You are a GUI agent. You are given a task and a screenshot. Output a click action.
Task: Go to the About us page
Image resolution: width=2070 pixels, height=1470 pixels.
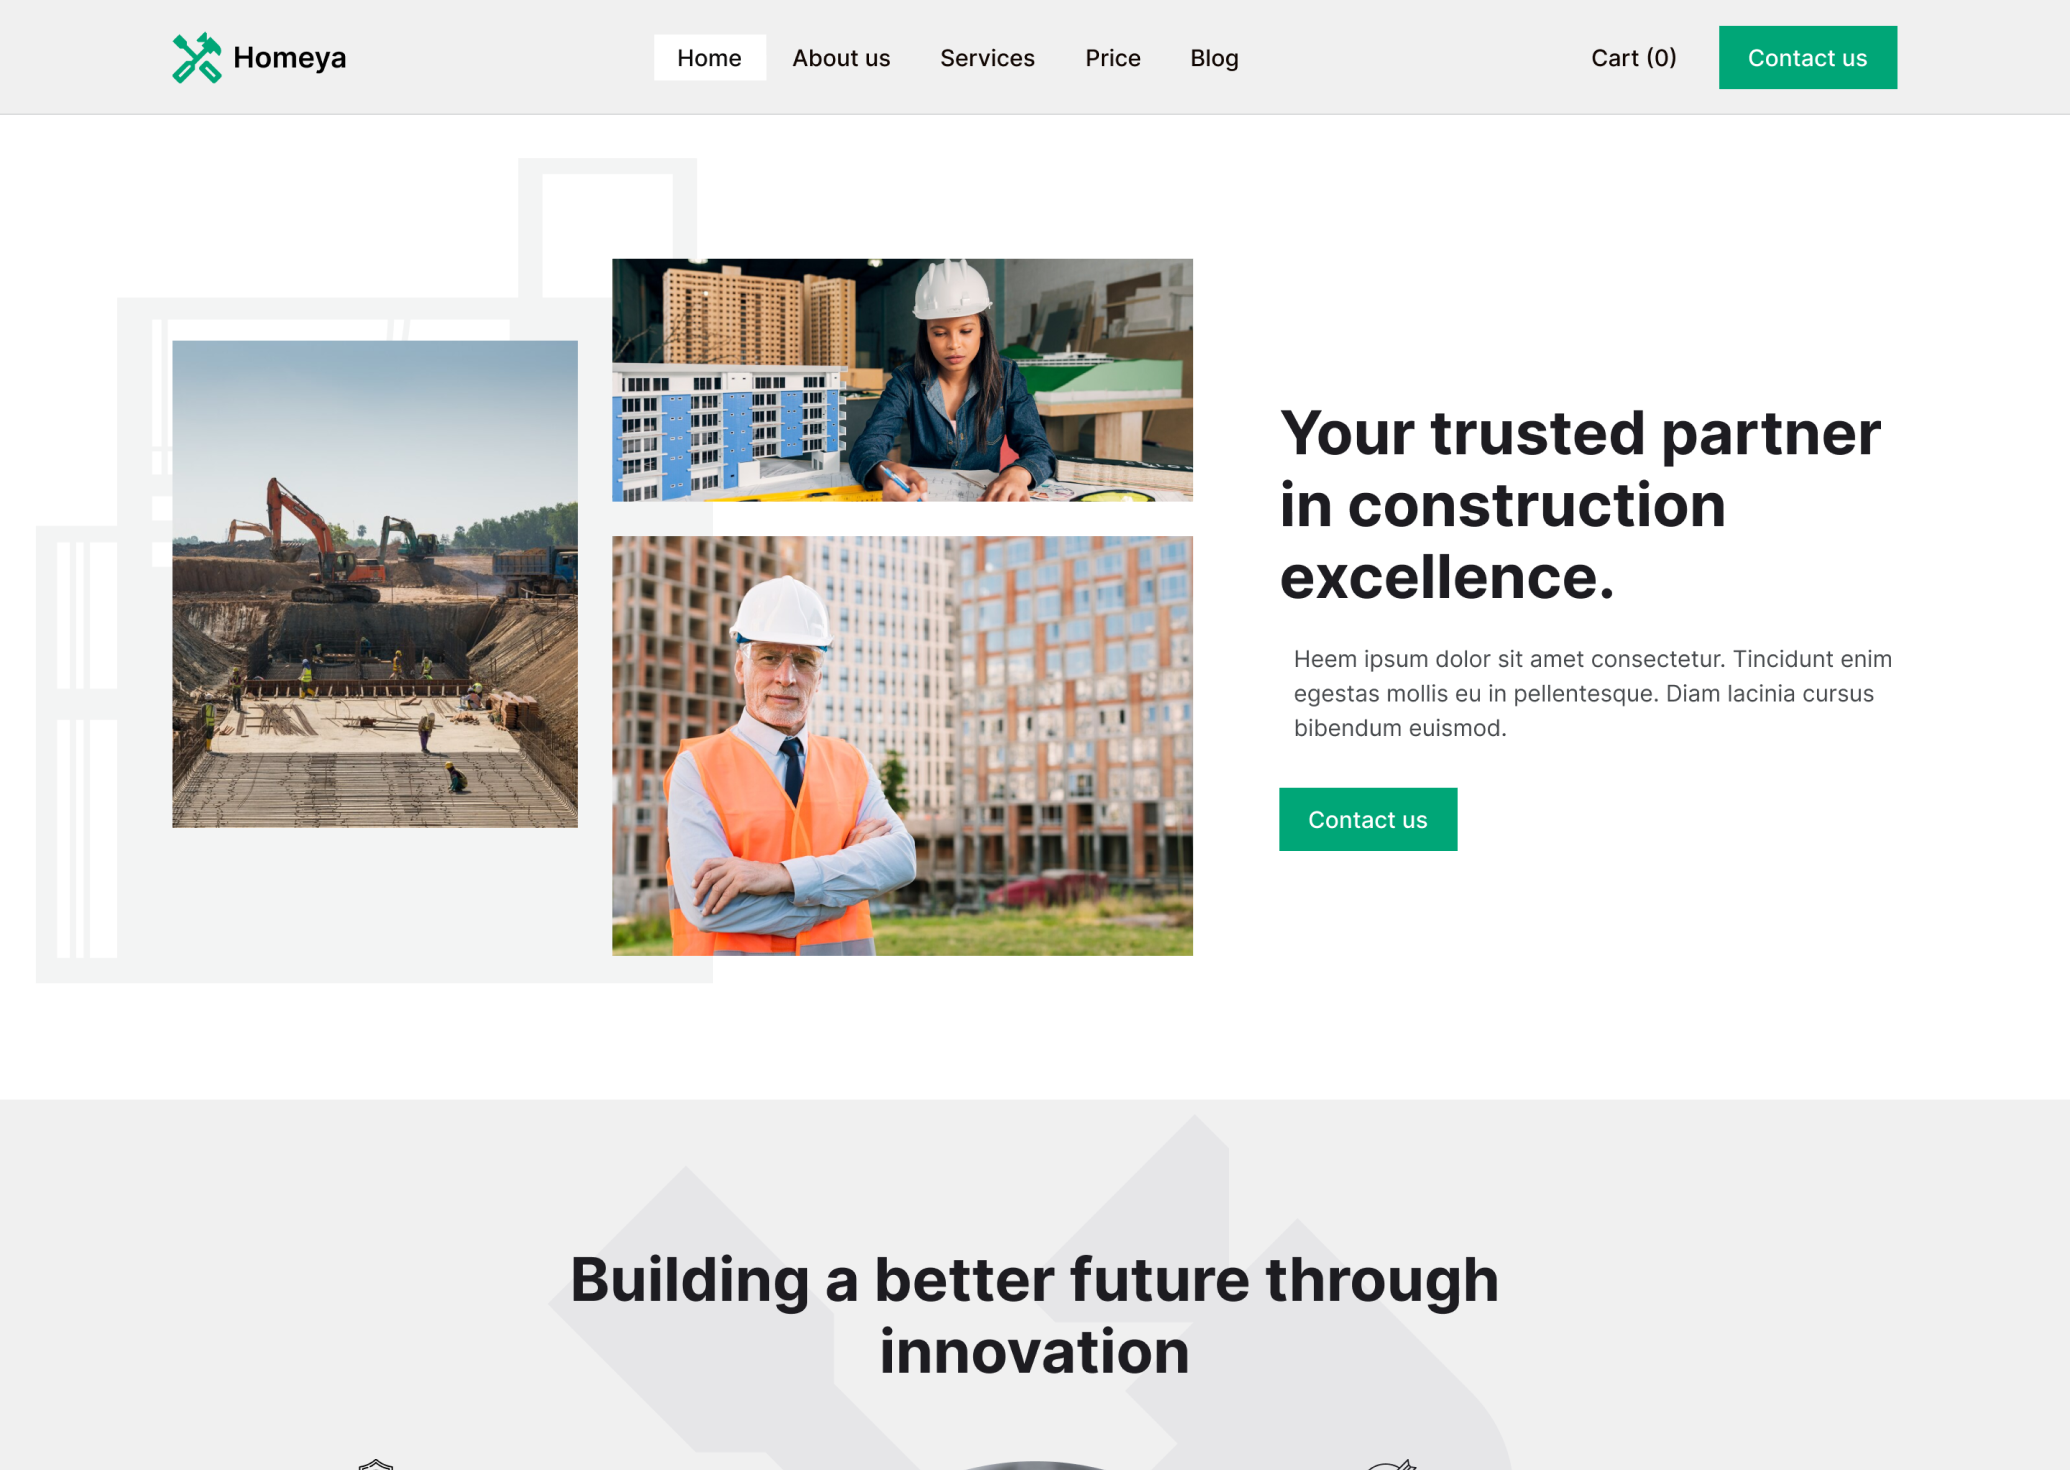click(841, 58)
